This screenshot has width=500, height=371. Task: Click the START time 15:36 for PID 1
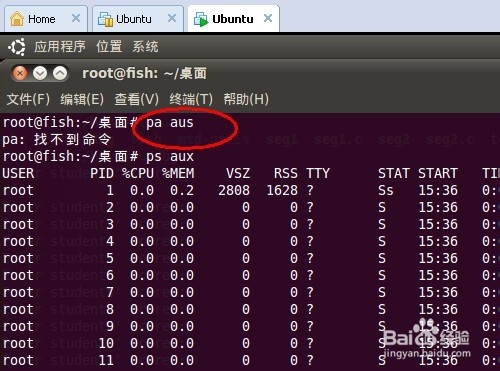(438, 190)
